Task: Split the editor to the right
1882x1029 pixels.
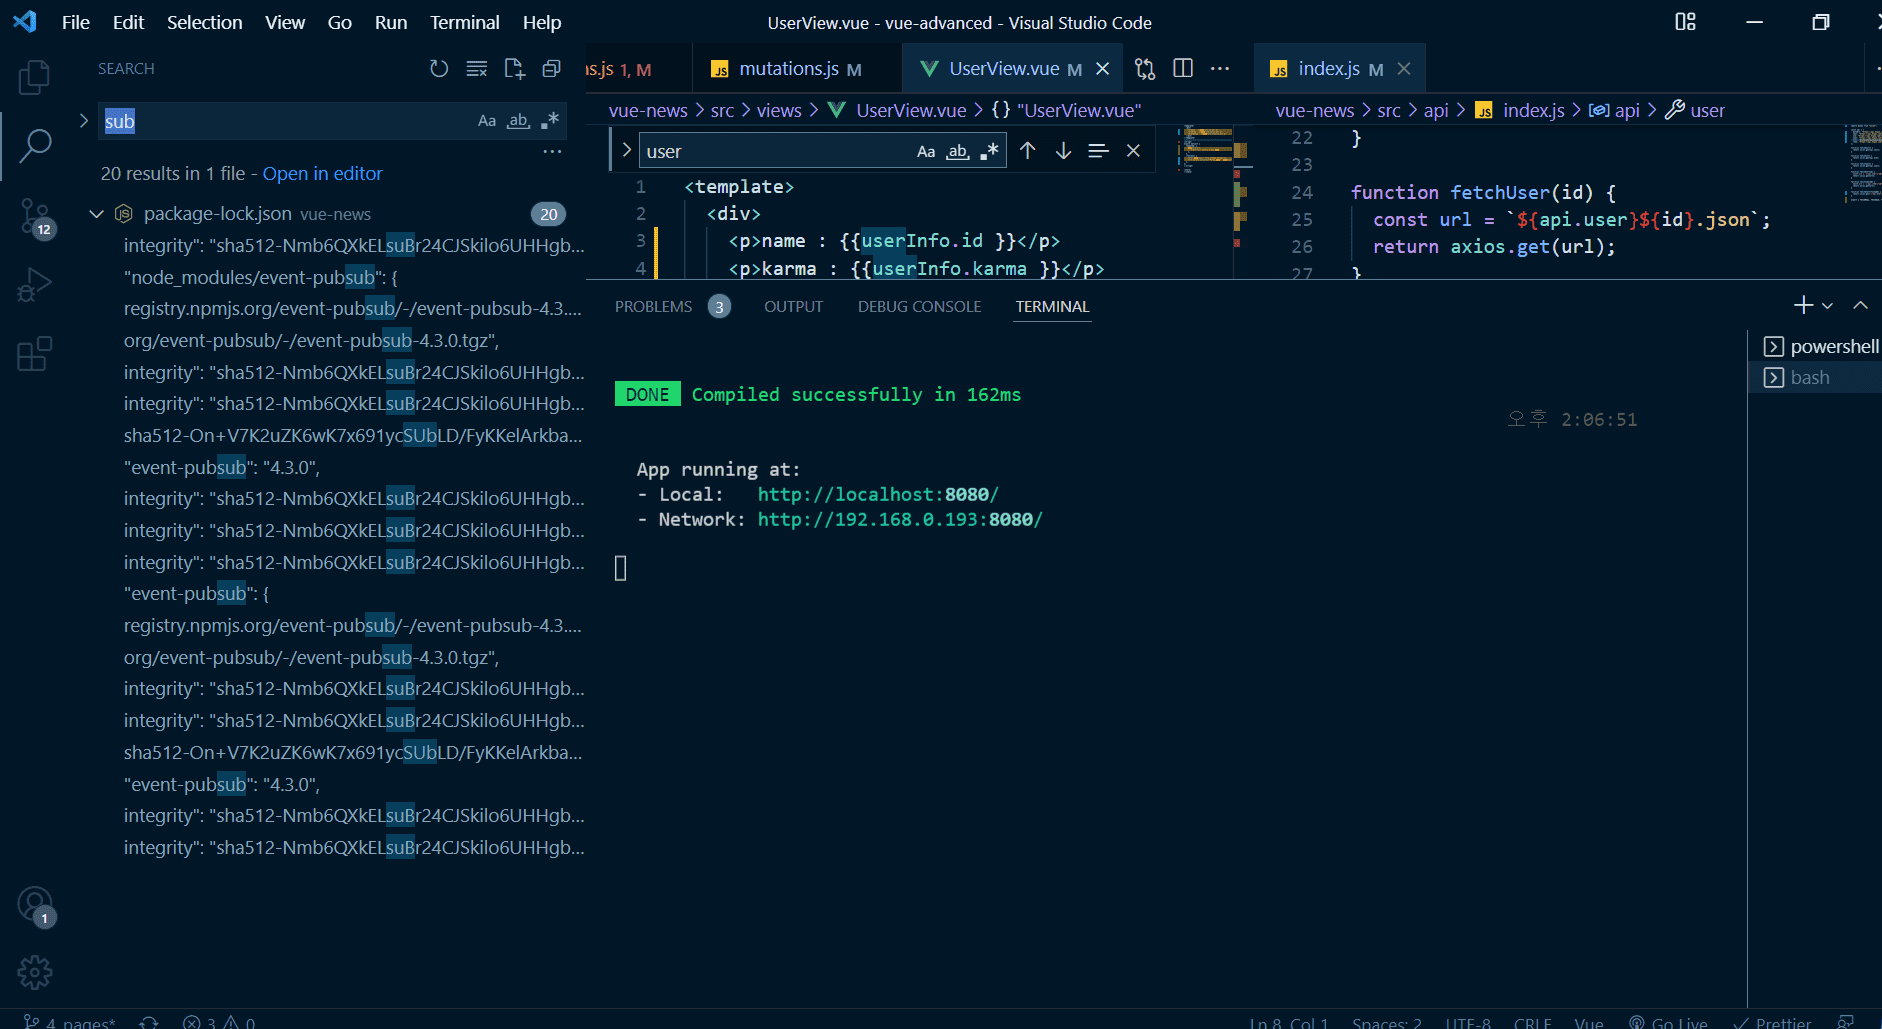Action: tap(1183, 68)
